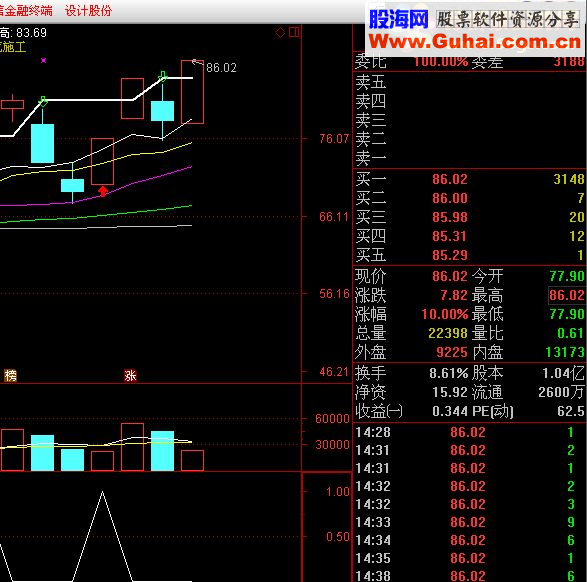Select the 14:35 trade tick row
This screenshot has height=582, width=587.
tap(469, 558)
